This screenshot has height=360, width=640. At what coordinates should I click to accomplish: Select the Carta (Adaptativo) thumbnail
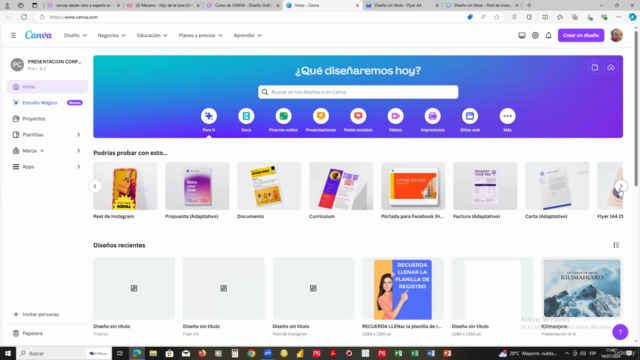coord(557,186)
